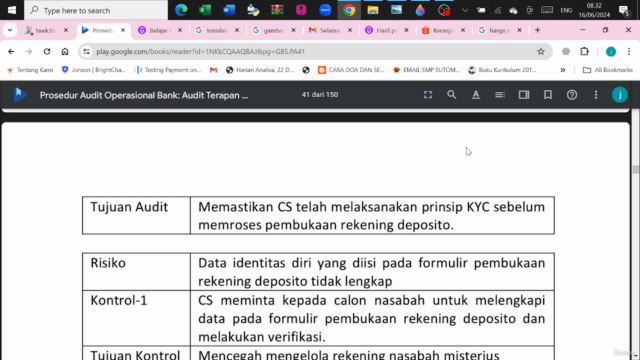
Task: Open the Harian Analisa bookmark
Action: tap(260, 70)
